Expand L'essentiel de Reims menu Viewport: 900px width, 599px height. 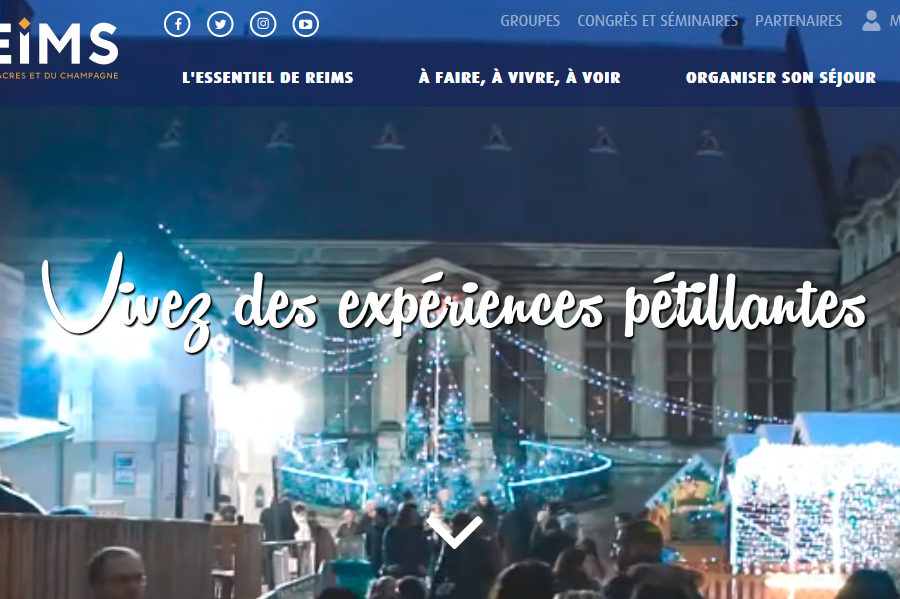[x=267, y=77]
